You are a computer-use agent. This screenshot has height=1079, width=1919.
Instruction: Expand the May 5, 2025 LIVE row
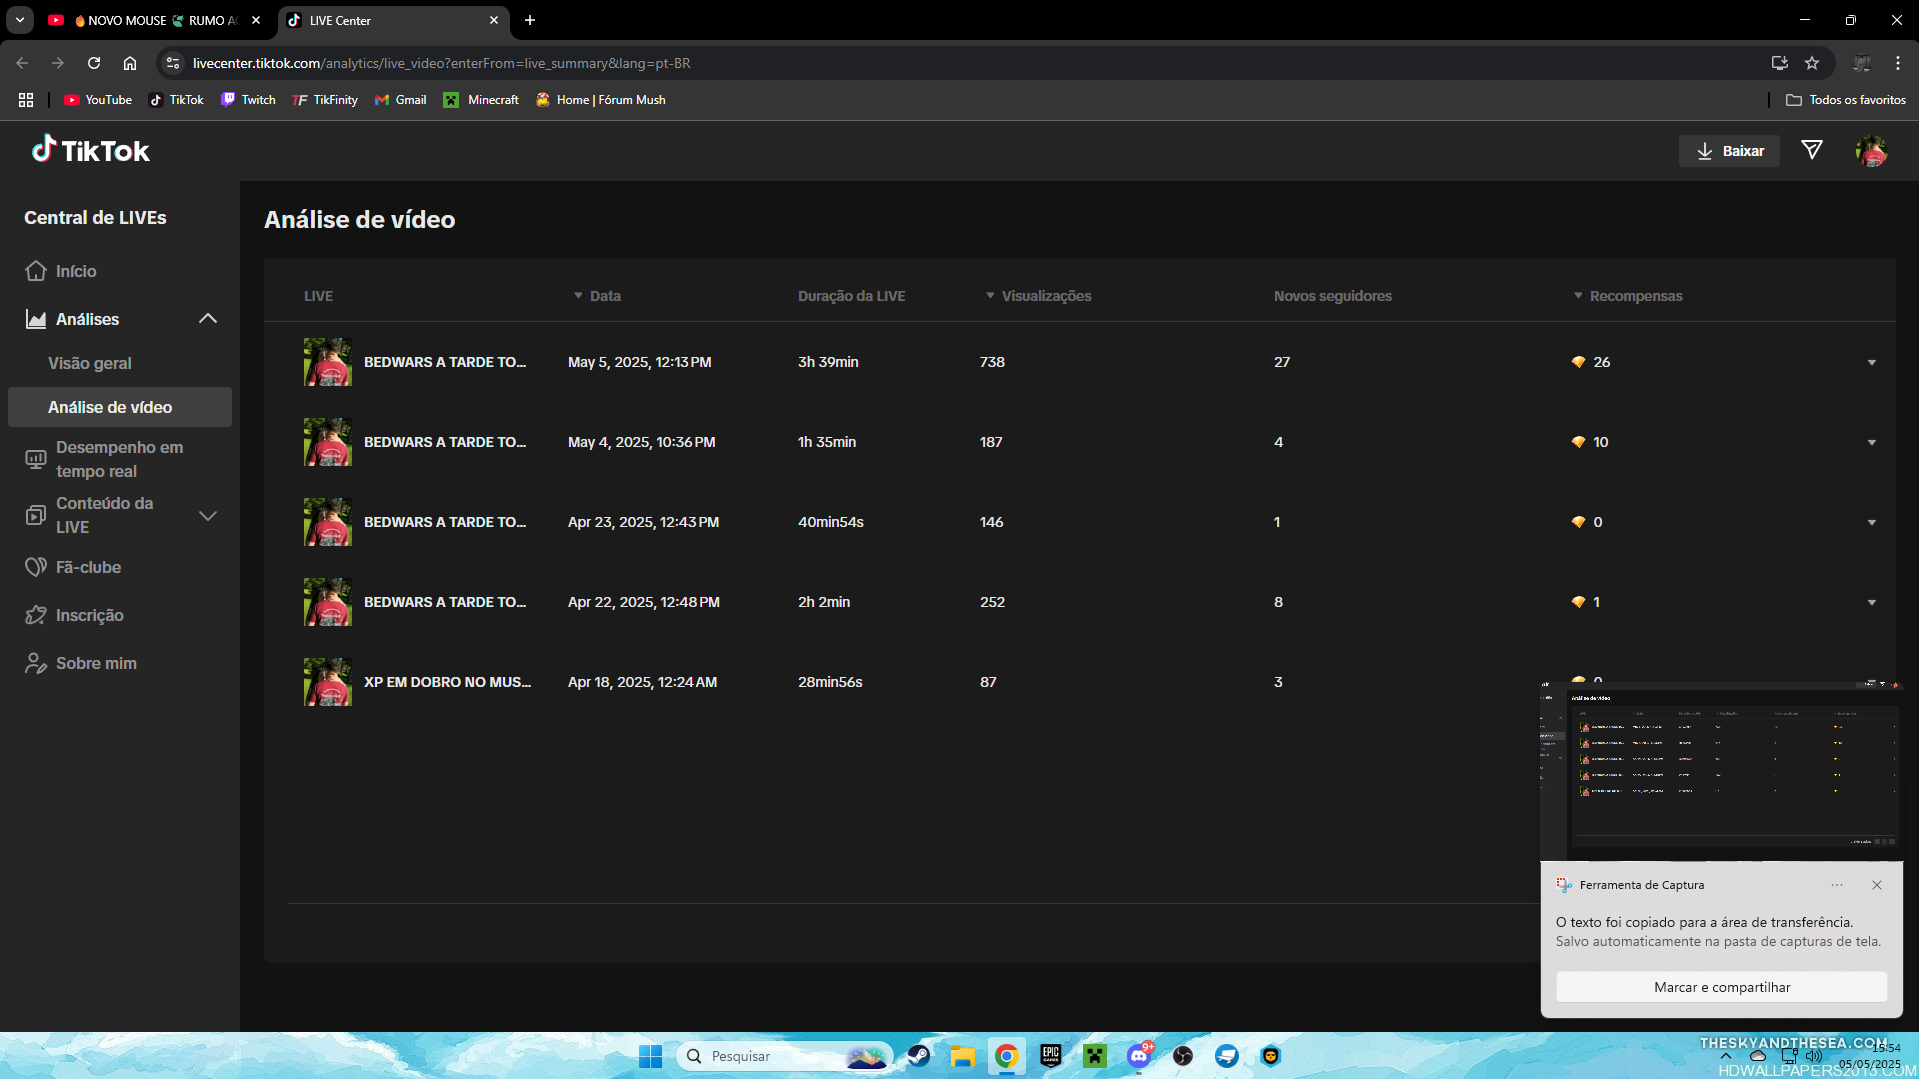[x=1872, y=362]
